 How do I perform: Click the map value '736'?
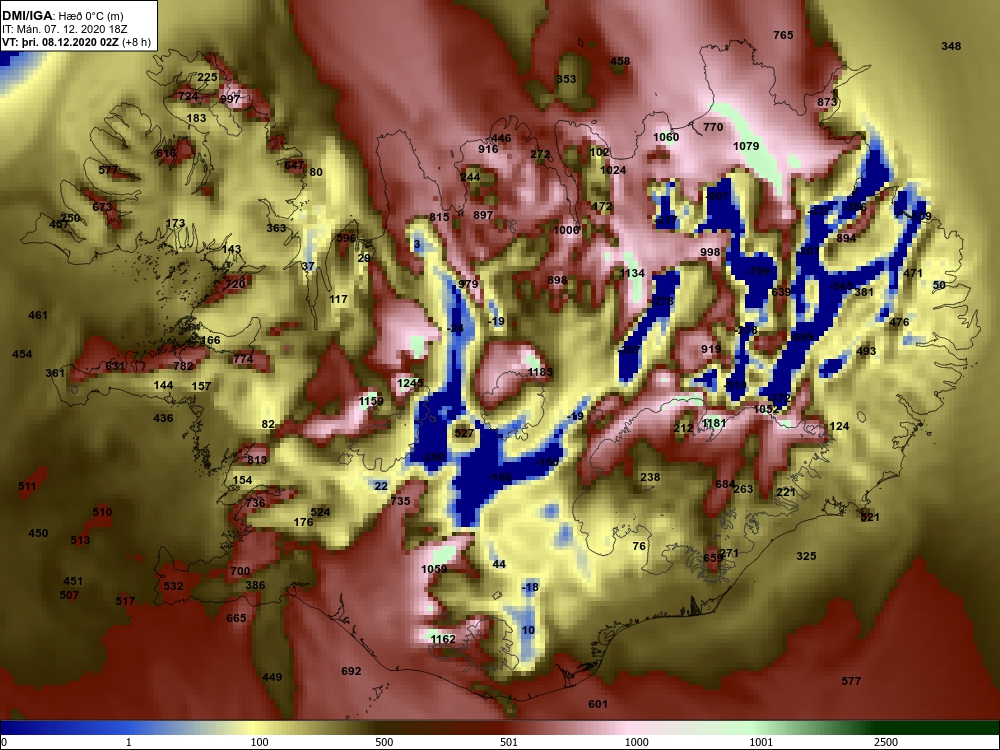(x=255, y=503)
